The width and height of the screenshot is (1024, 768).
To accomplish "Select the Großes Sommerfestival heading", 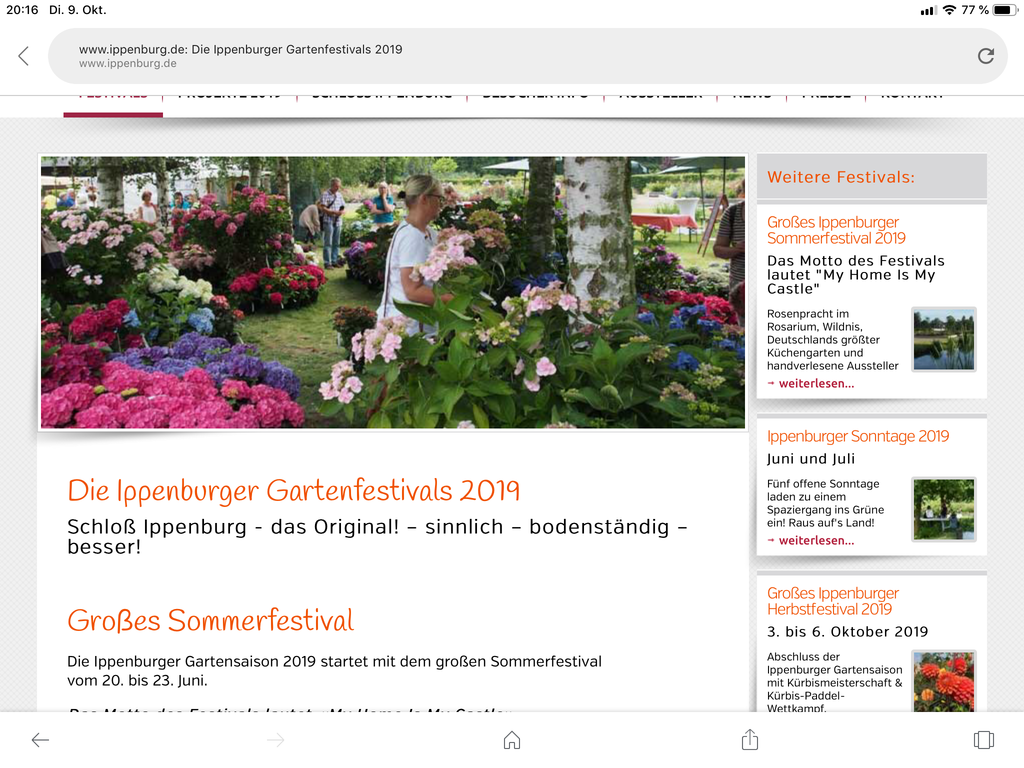I will tap(210, 620).
